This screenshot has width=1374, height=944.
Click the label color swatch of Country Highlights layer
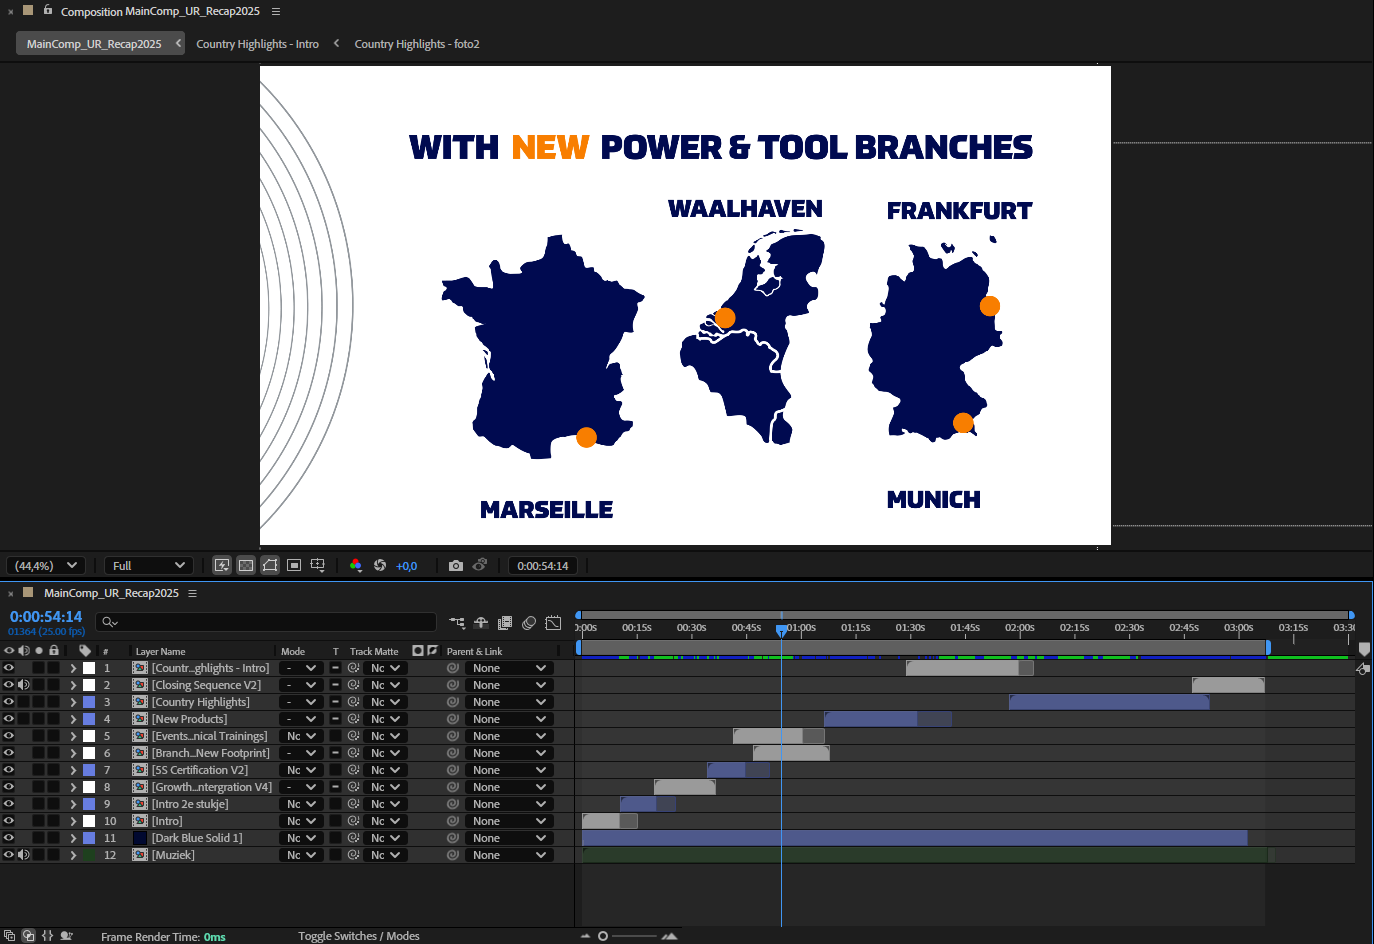[89, 702]
